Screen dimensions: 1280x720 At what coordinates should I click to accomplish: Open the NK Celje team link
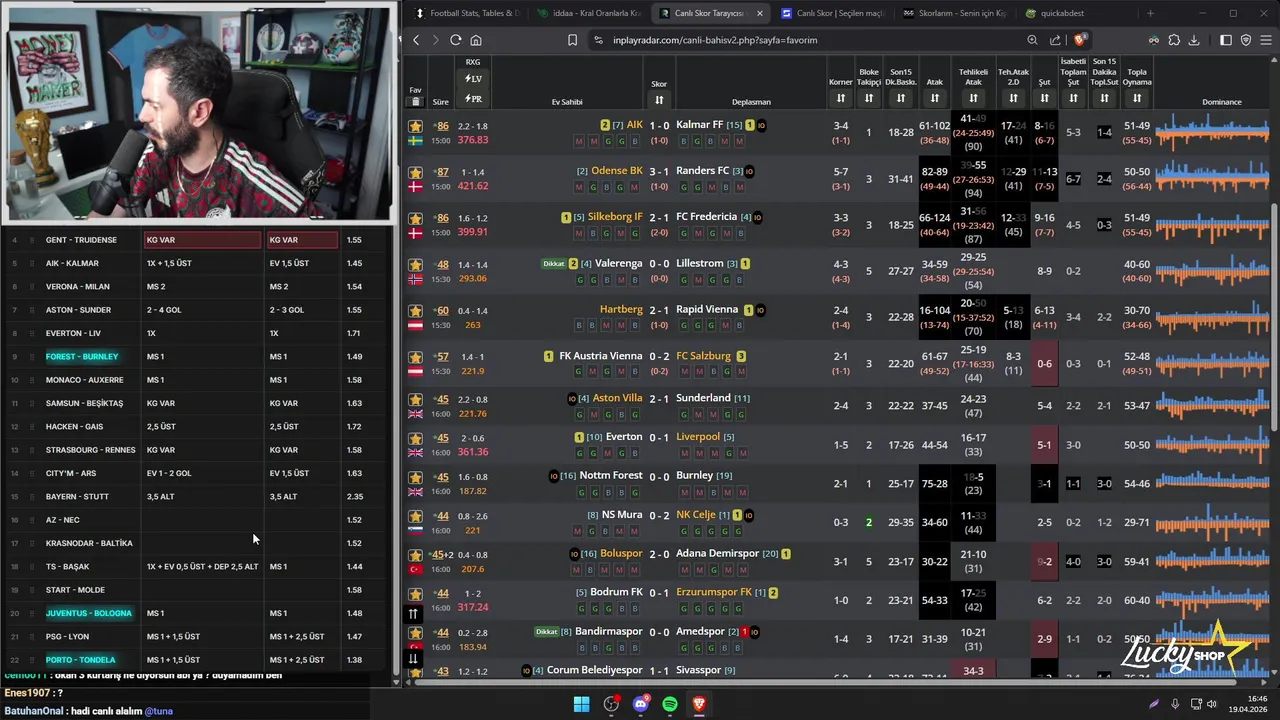pyautogui.click(x=696, y=515)
